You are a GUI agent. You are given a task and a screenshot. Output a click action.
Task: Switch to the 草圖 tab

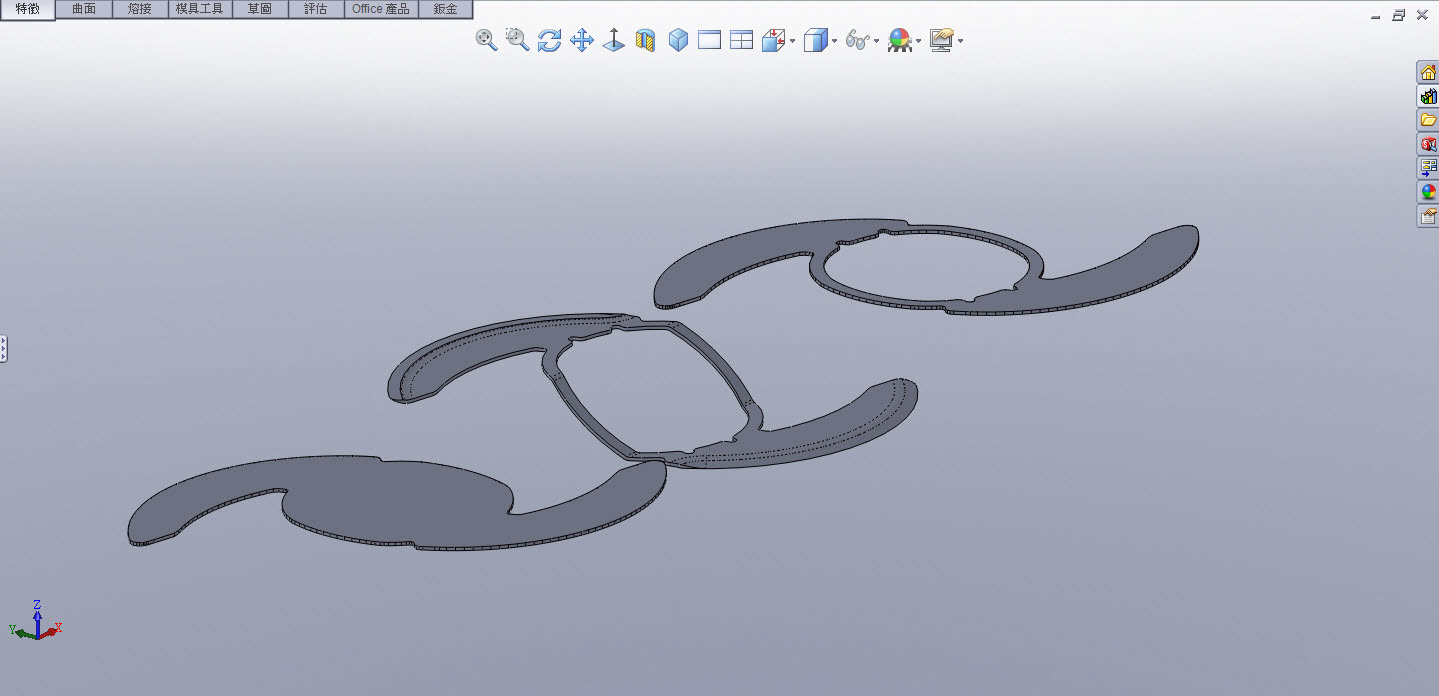tap(260, 9)
